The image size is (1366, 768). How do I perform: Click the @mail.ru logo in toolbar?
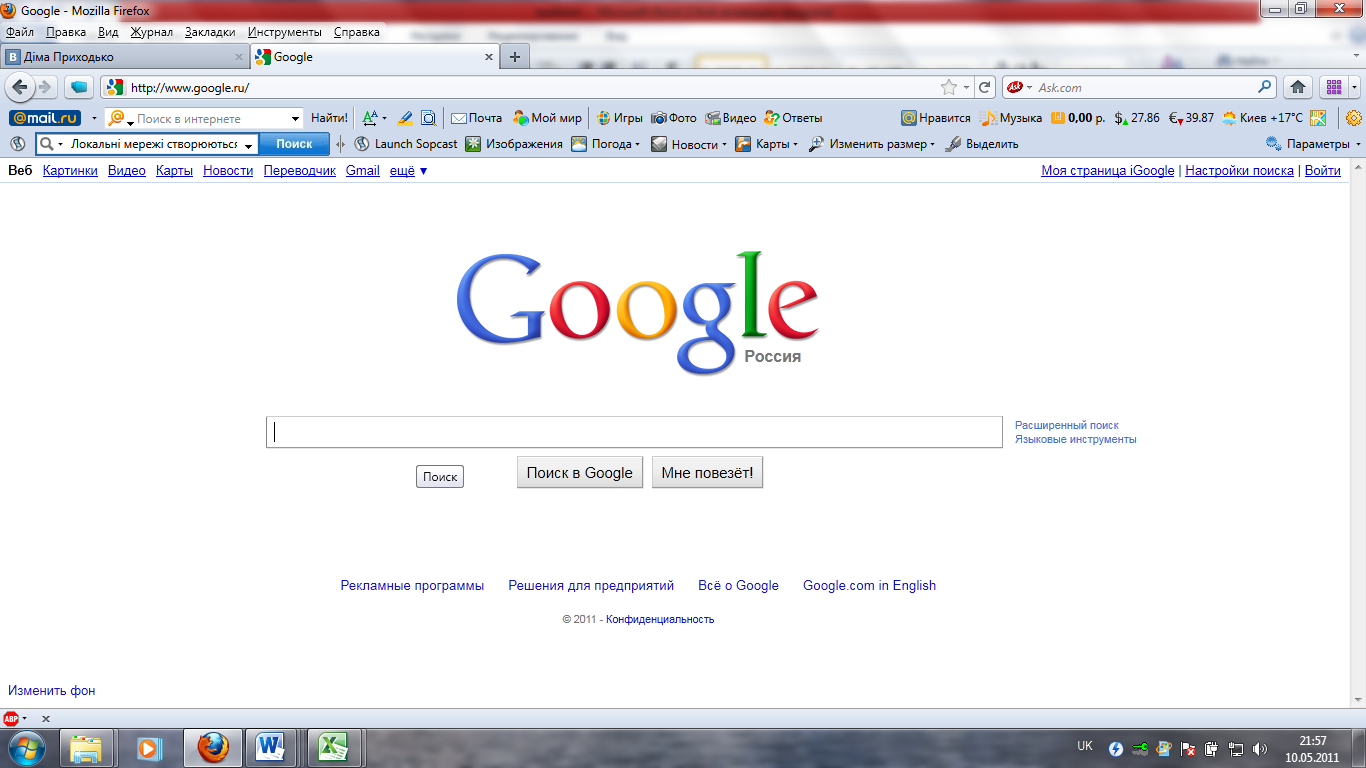[46, 118]
